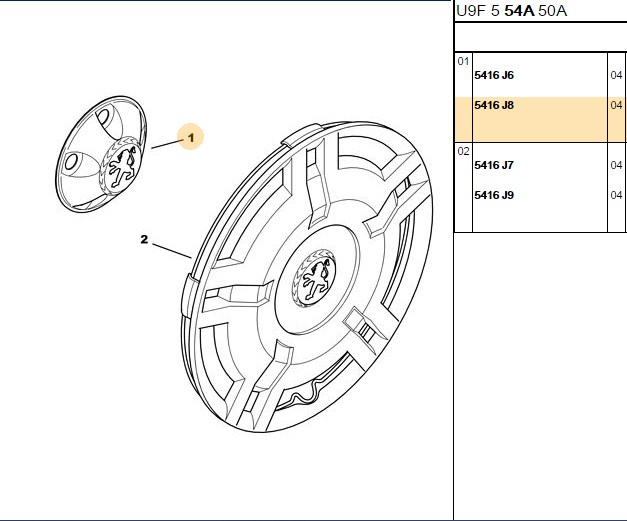This screenshot has width=627, height=521.
Task: Click quantity 04 next to 5416 J8
Action: click(x=616, y=105)
